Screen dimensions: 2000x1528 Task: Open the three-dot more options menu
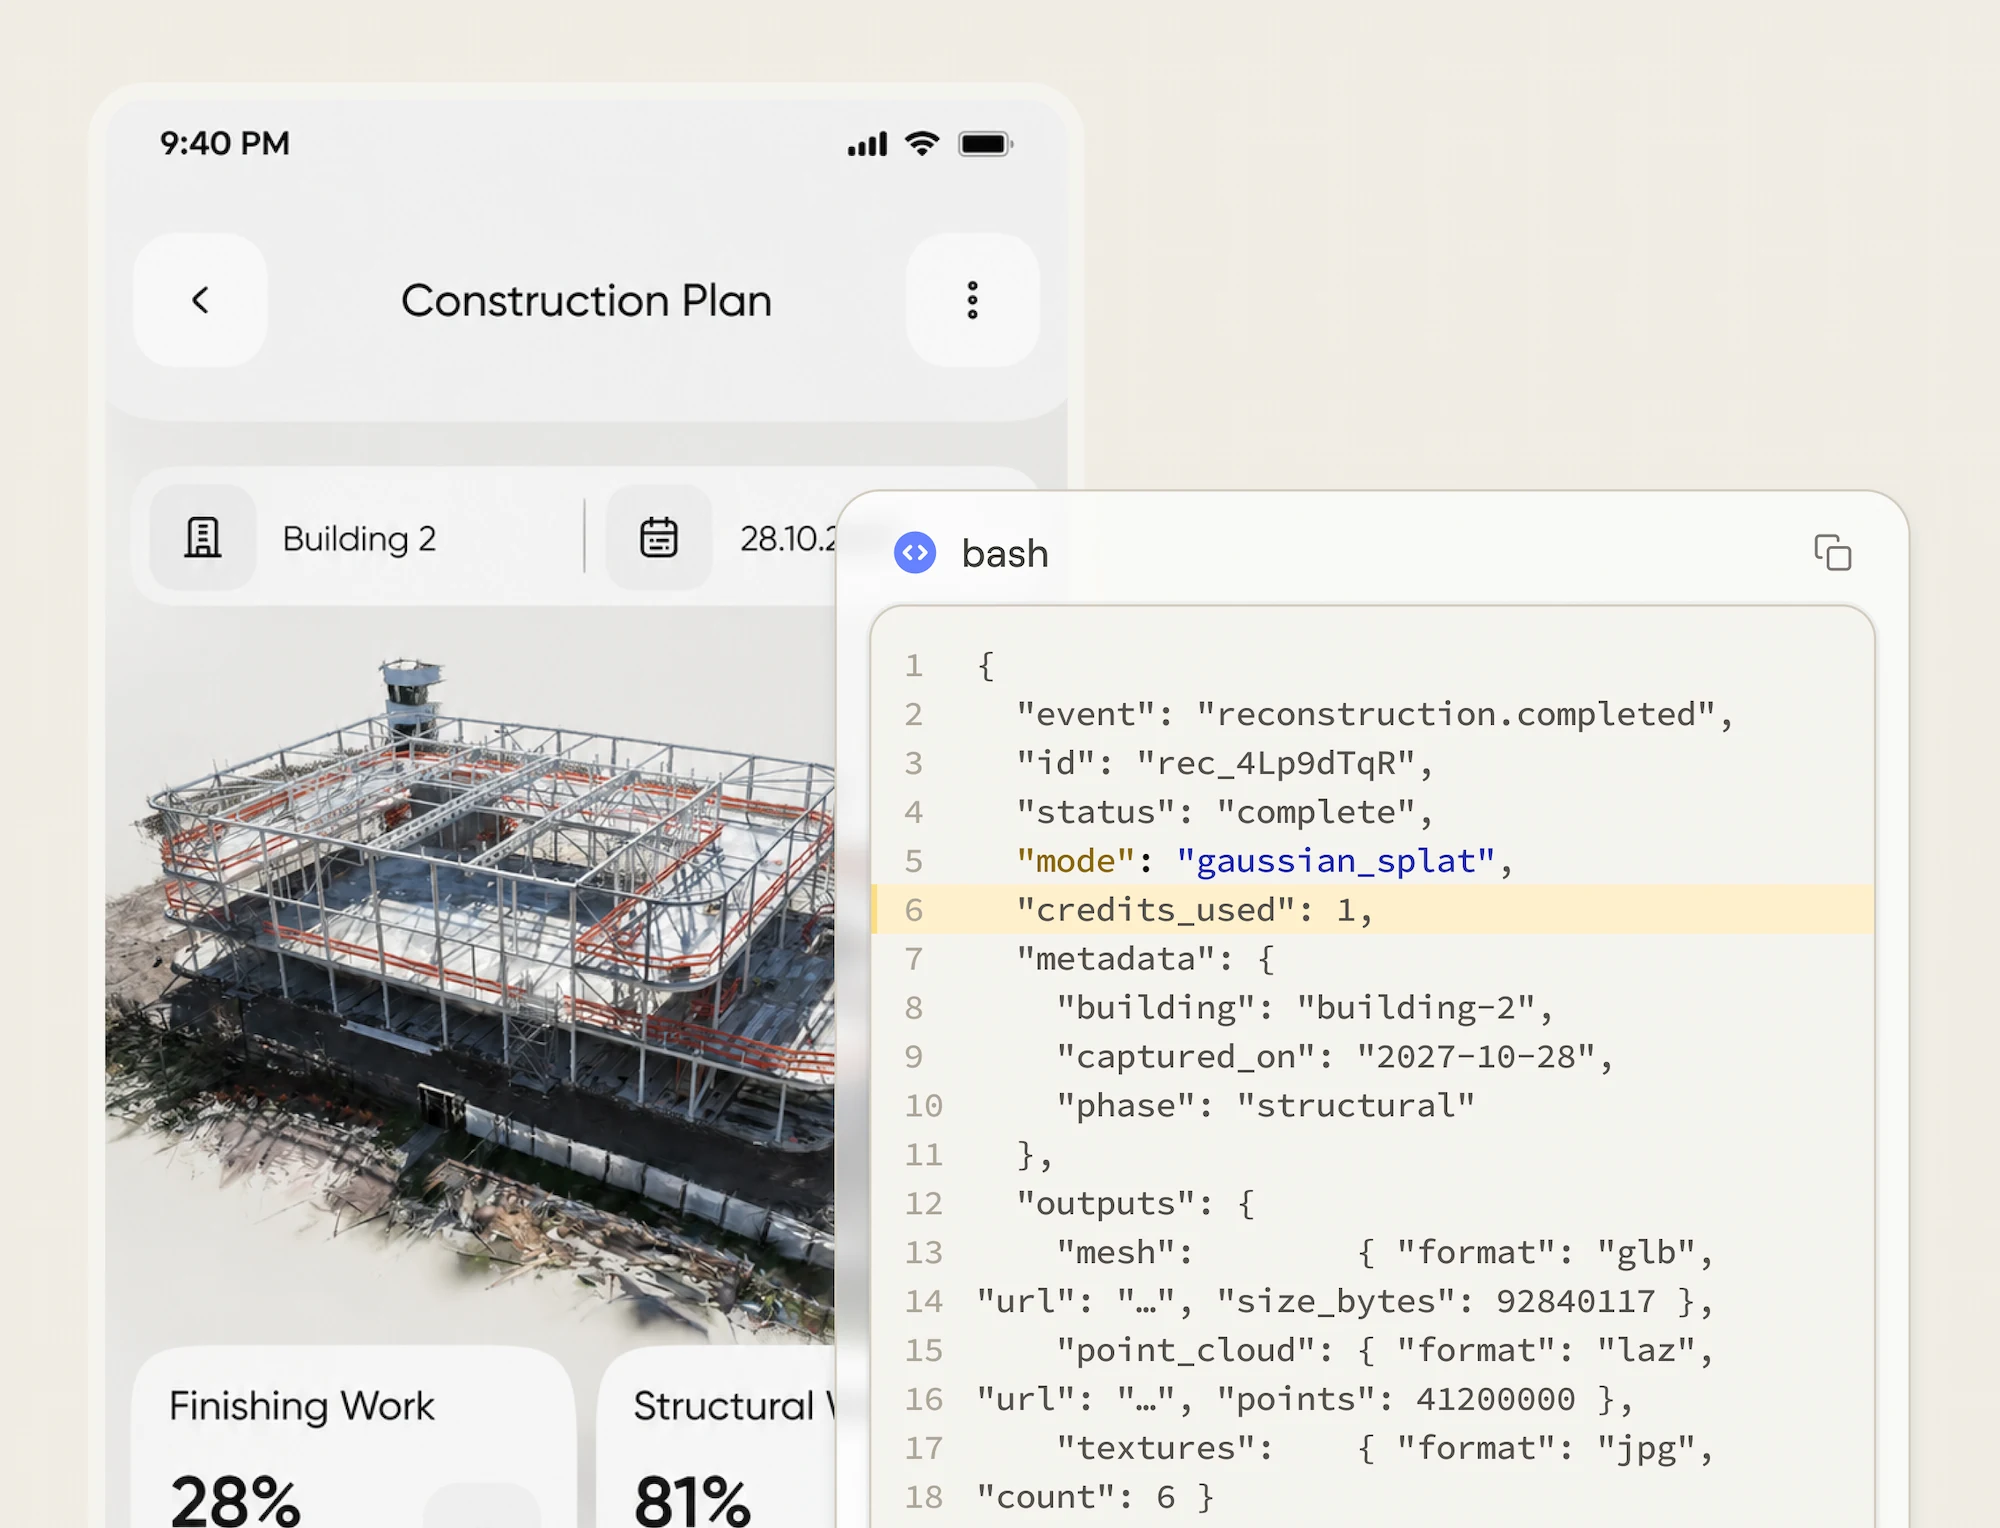(x=972, y=300)
